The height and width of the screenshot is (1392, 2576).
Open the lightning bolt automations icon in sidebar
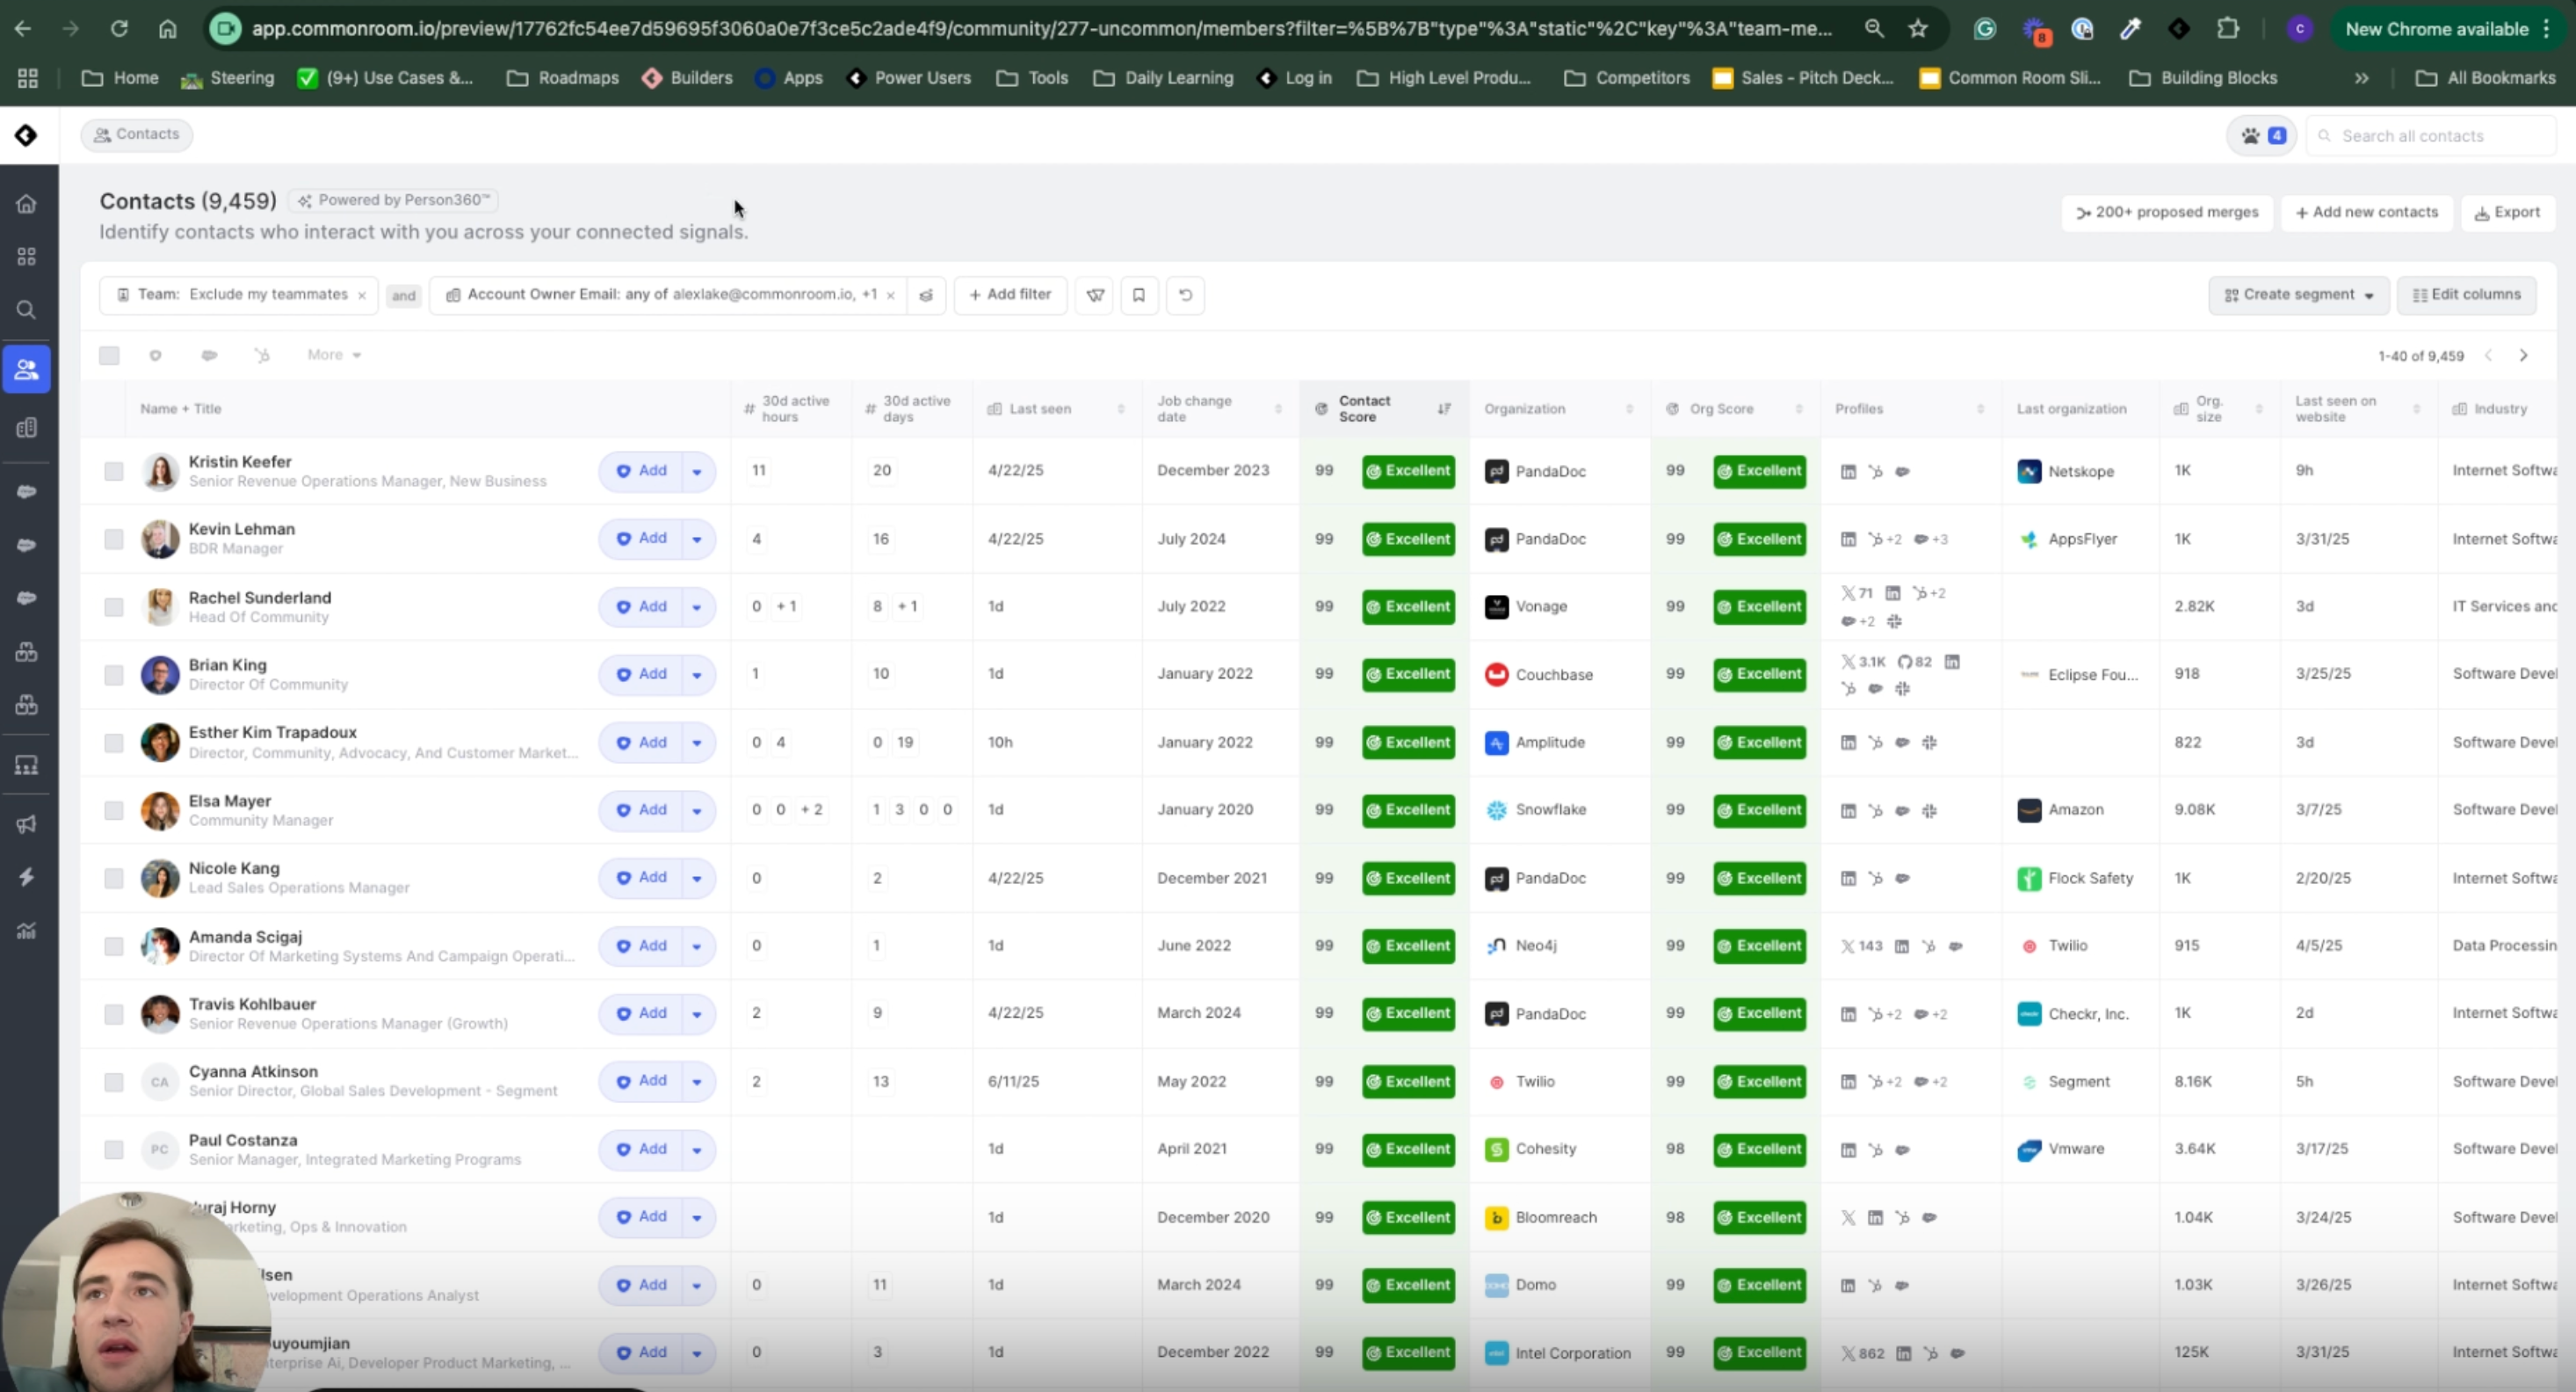[27, 877]
